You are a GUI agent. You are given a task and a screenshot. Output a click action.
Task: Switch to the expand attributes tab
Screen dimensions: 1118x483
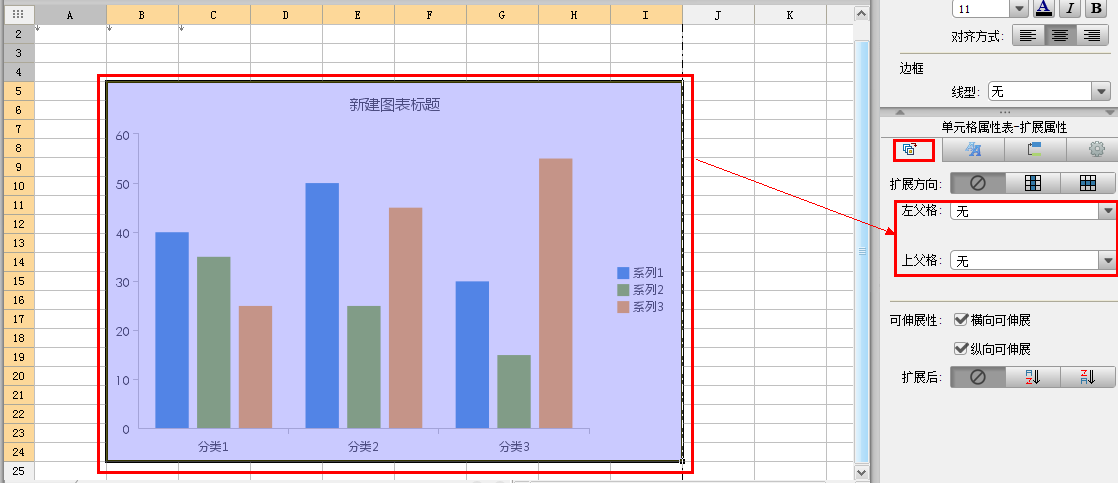(911, 150)
